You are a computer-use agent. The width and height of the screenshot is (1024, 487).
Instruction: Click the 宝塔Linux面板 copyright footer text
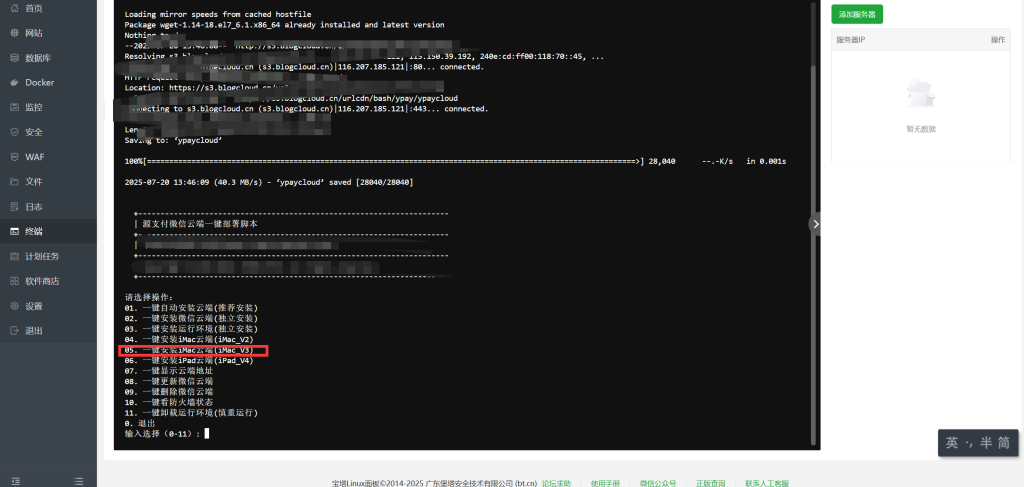[x=434, y=483]
